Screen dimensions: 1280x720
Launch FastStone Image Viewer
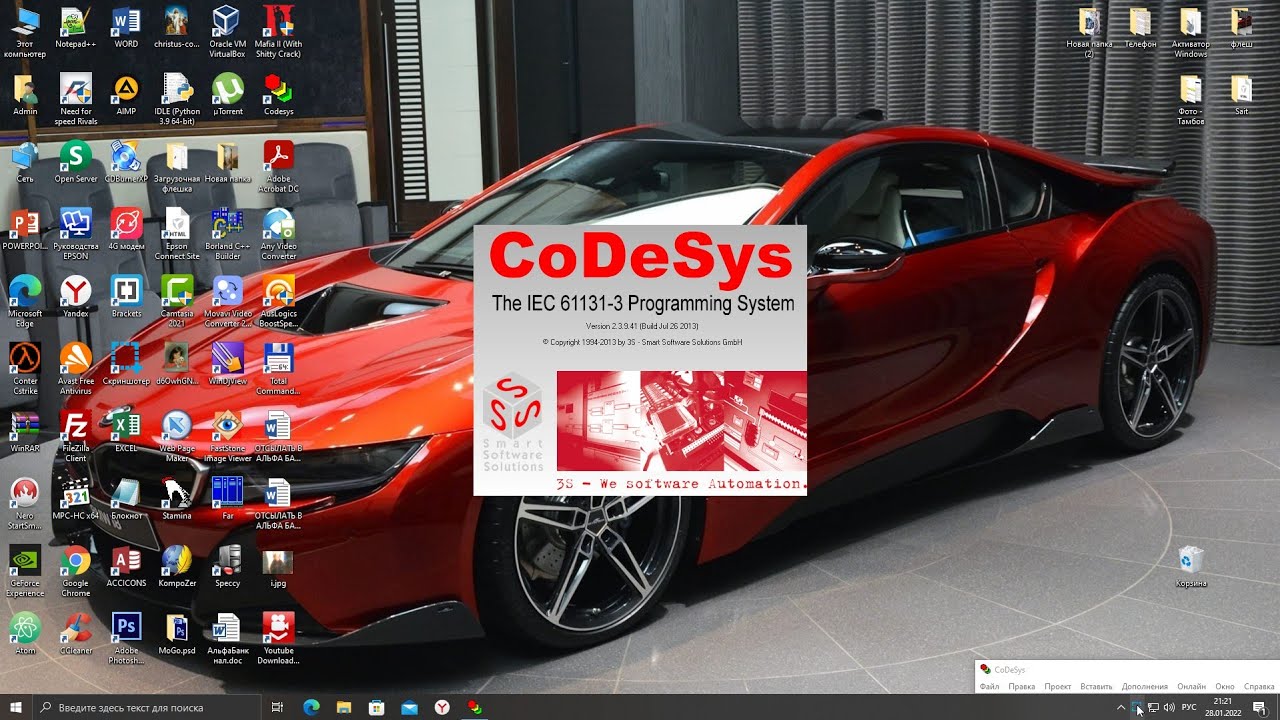[227, 436]
